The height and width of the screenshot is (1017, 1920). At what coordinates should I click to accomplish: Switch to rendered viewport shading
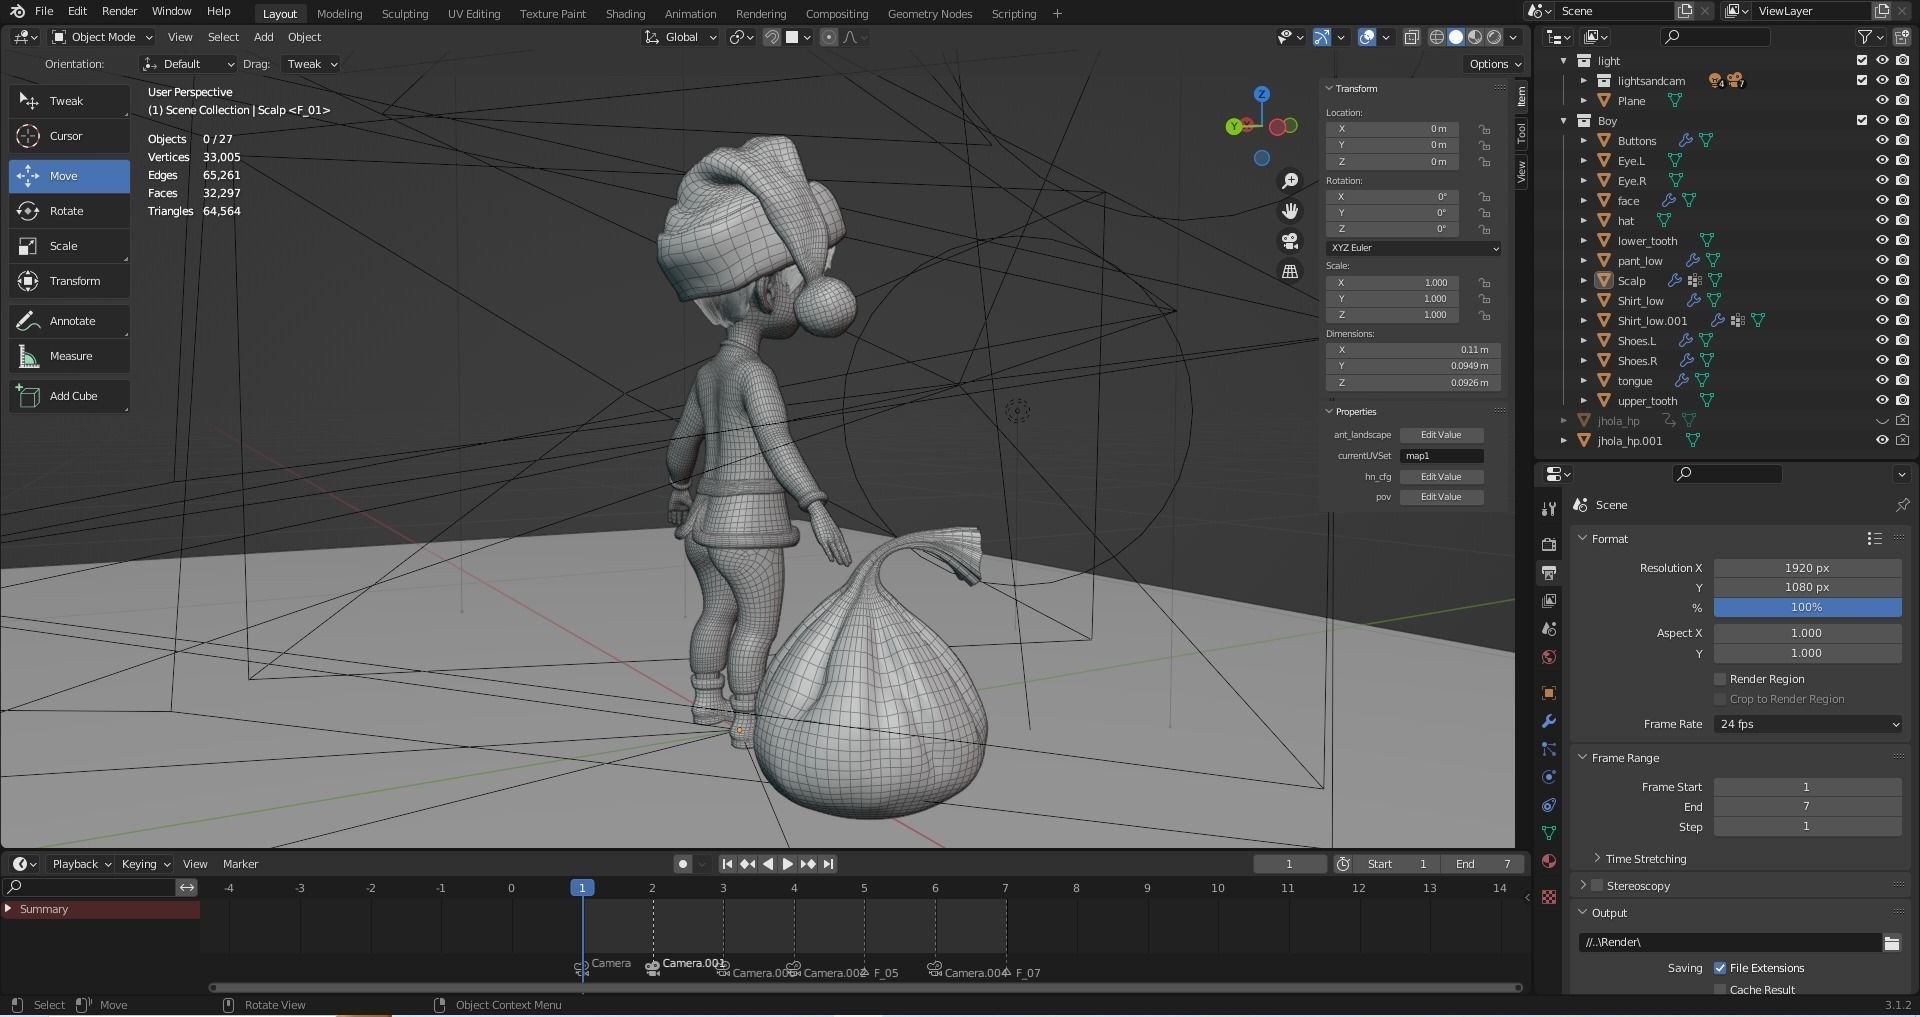(1494, 37)
